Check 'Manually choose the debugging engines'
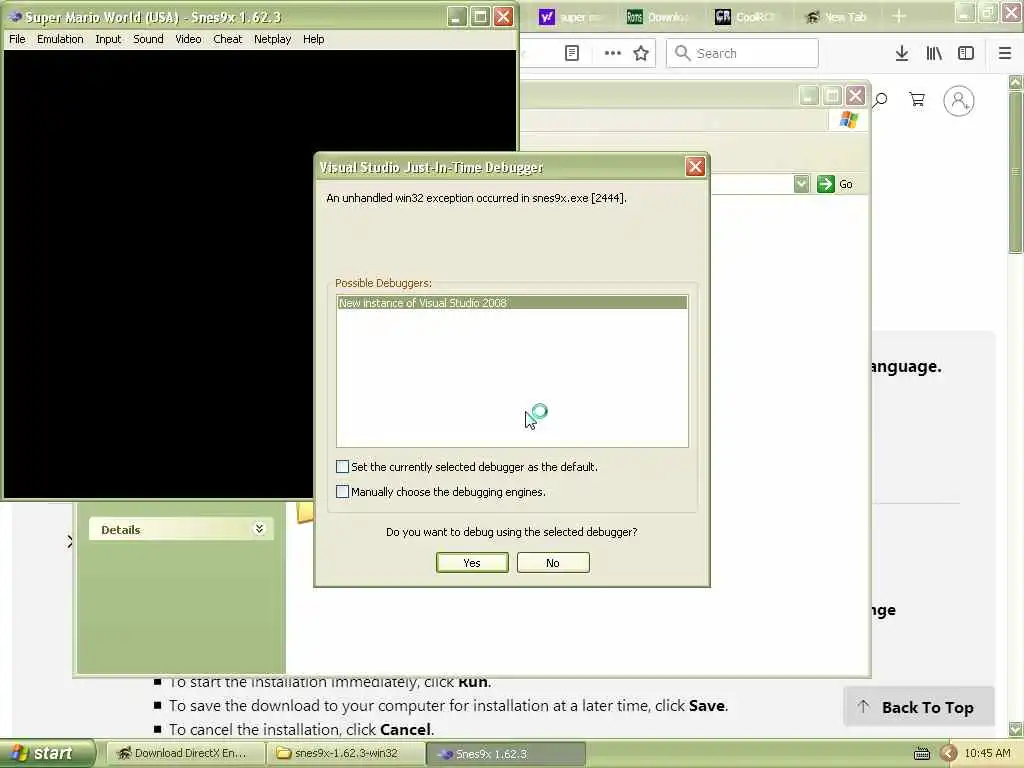Screen dimensions: 1024x768 pyautogui.click(x=342, y=491)
